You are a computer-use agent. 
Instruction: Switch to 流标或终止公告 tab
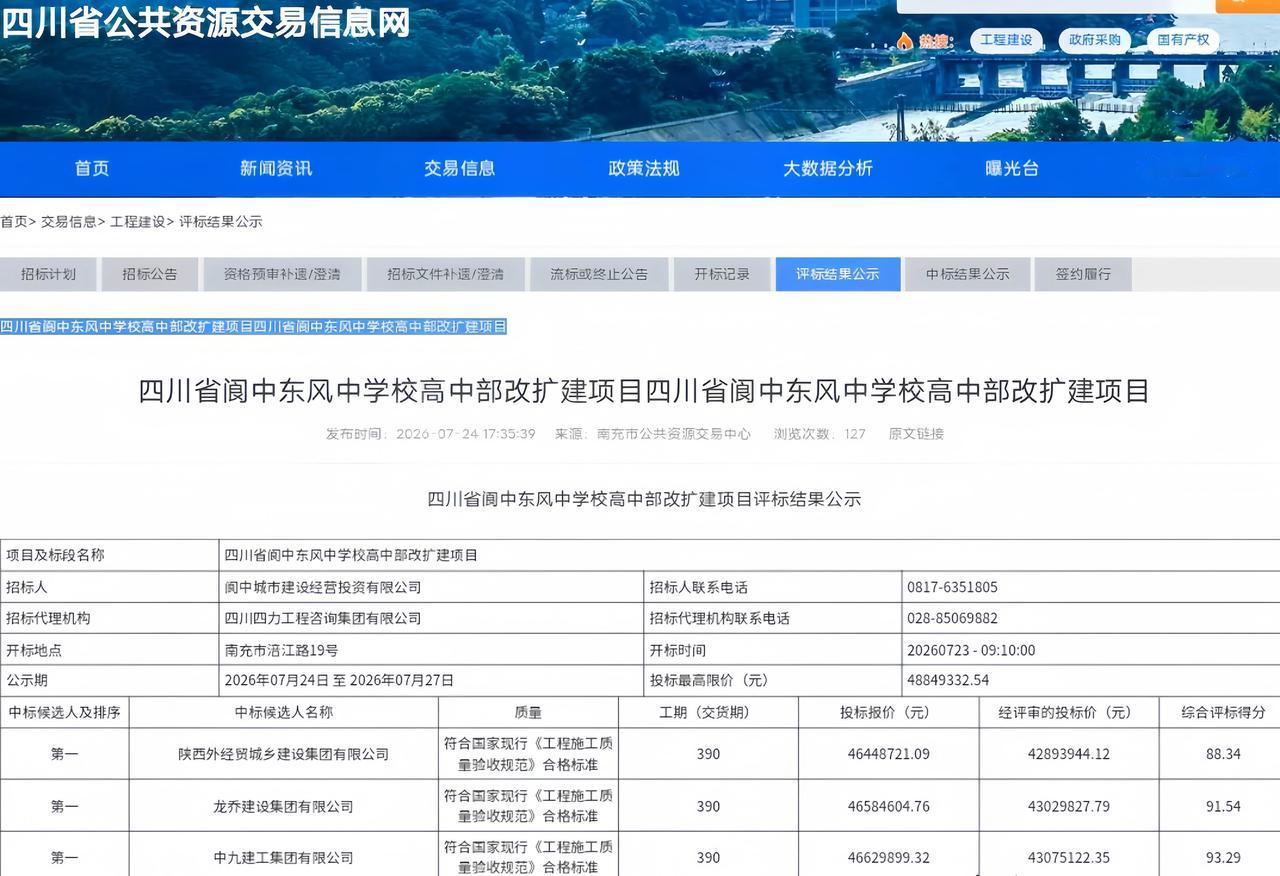(599, 274)
